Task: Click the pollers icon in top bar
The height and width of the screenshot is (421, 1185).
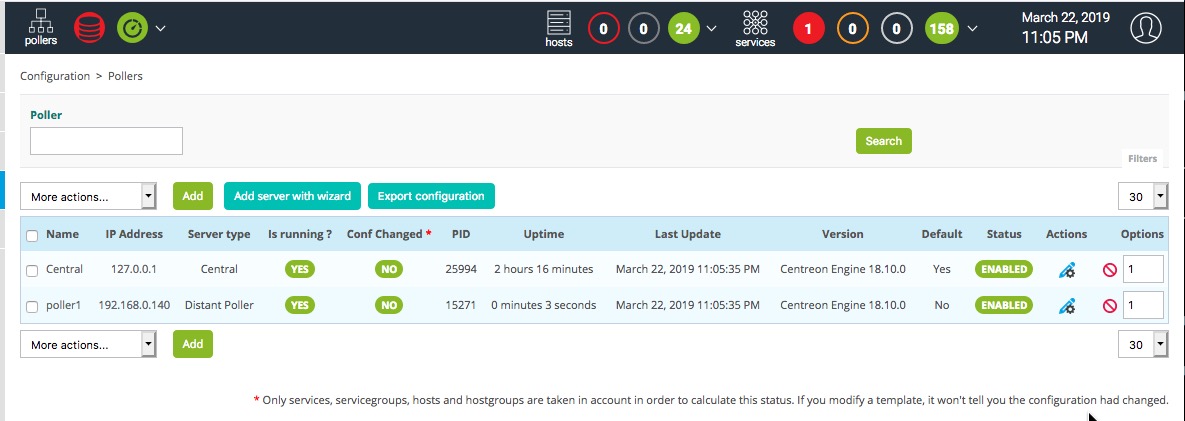Action: [41, 28]
